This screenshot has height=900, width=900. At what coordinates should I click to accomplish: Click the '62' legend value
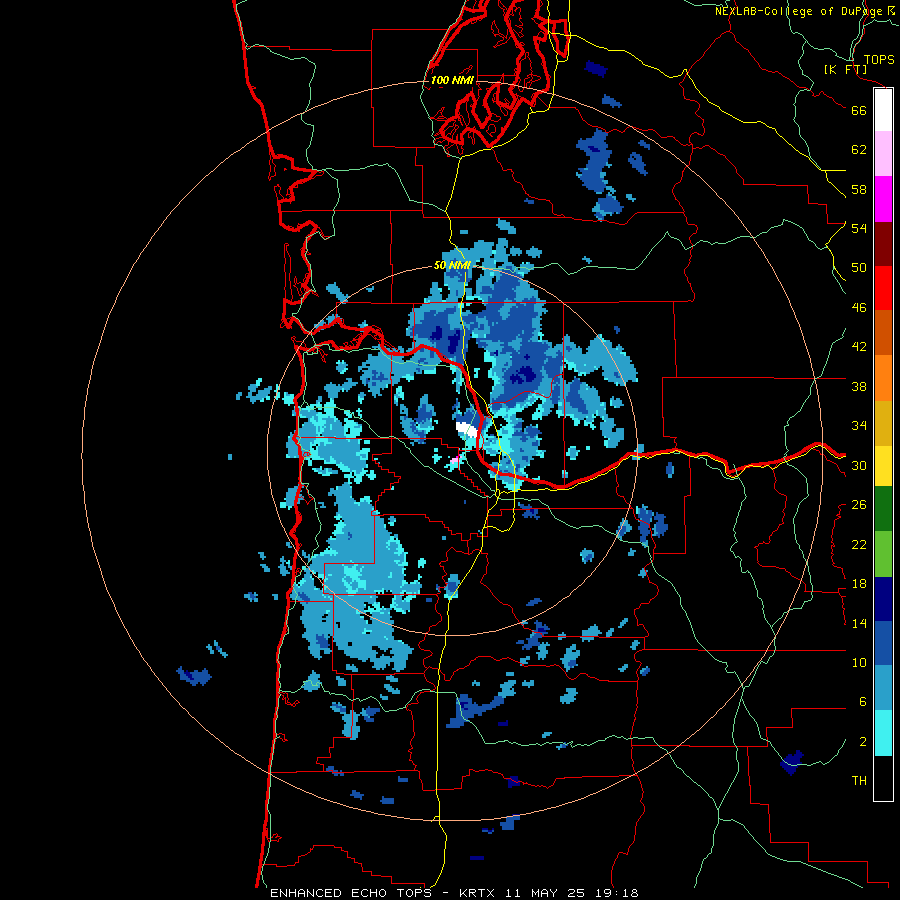point(859,150)
